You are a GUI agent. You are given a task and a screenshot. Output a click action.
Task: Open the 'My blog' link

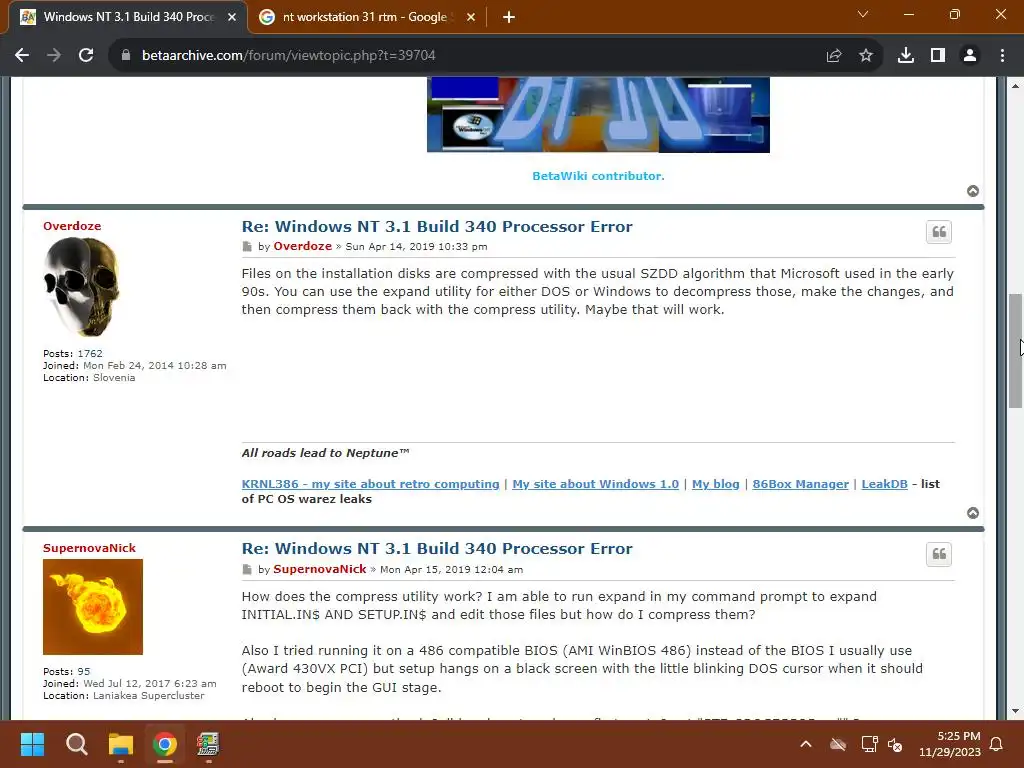[x=716, y=484]
